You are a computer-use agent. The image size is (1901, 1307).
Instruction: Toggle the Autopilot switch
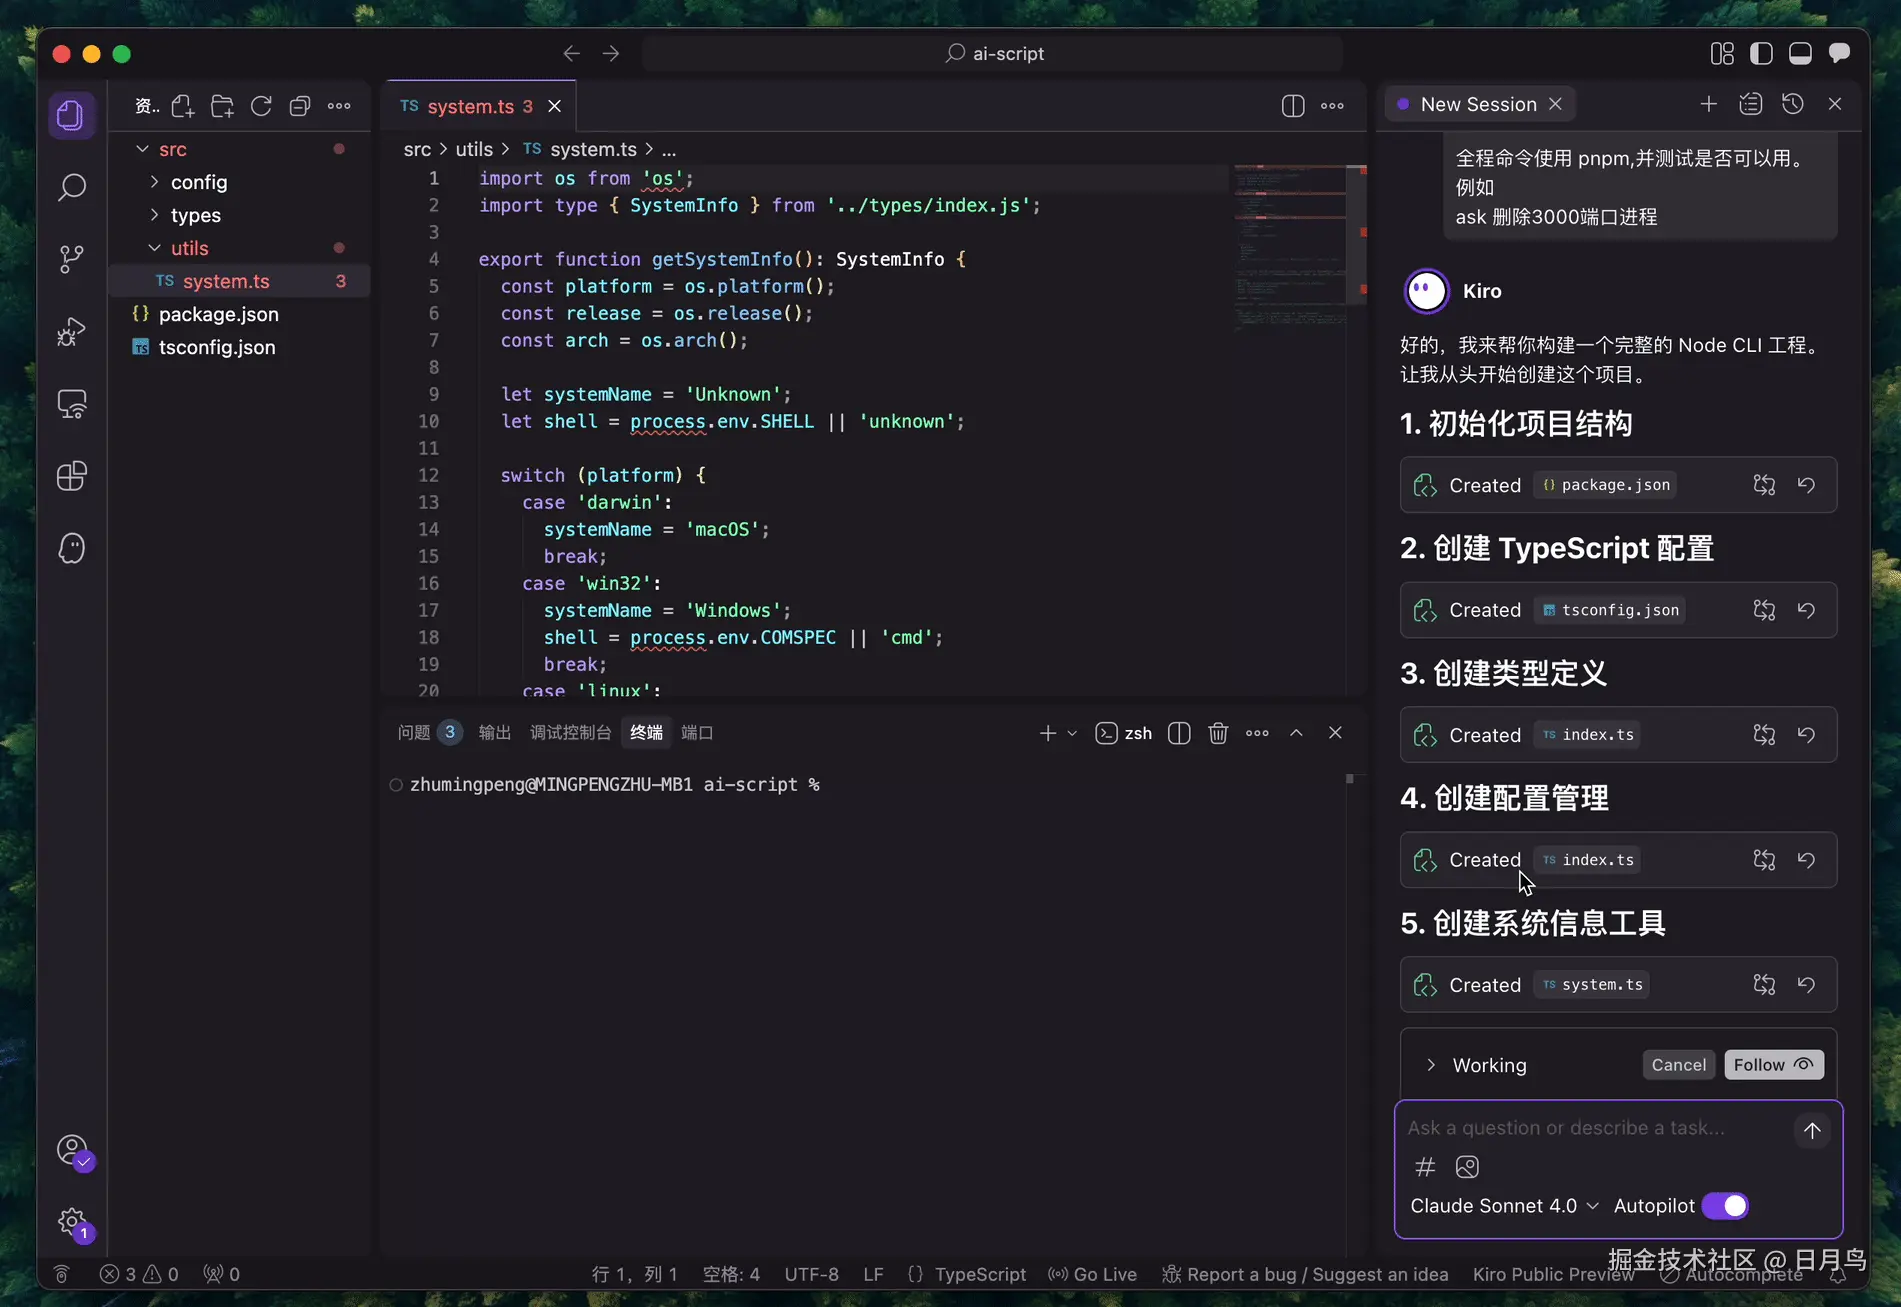1725,1206
